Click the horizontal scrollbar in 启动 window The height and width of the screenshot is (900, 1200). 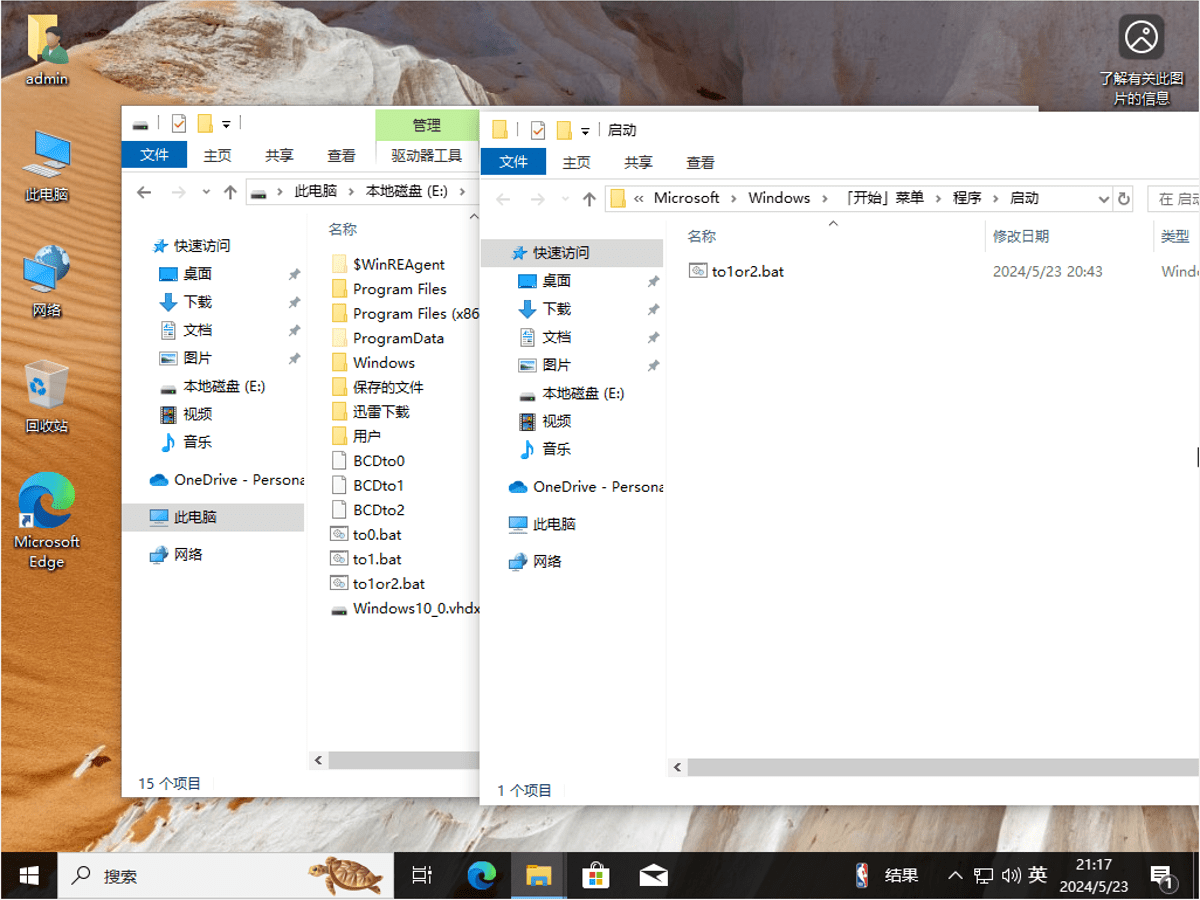930,767
